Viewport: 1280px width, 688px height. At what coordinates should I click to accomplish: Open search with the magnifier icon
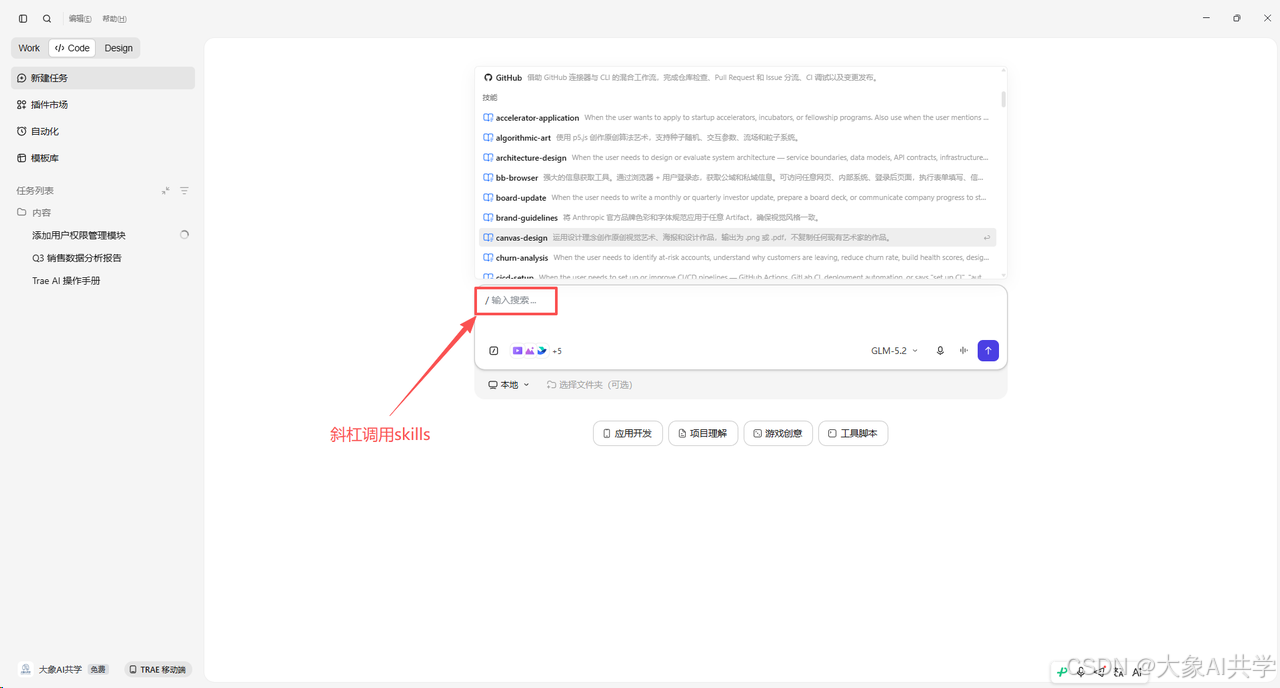point(47,18)
